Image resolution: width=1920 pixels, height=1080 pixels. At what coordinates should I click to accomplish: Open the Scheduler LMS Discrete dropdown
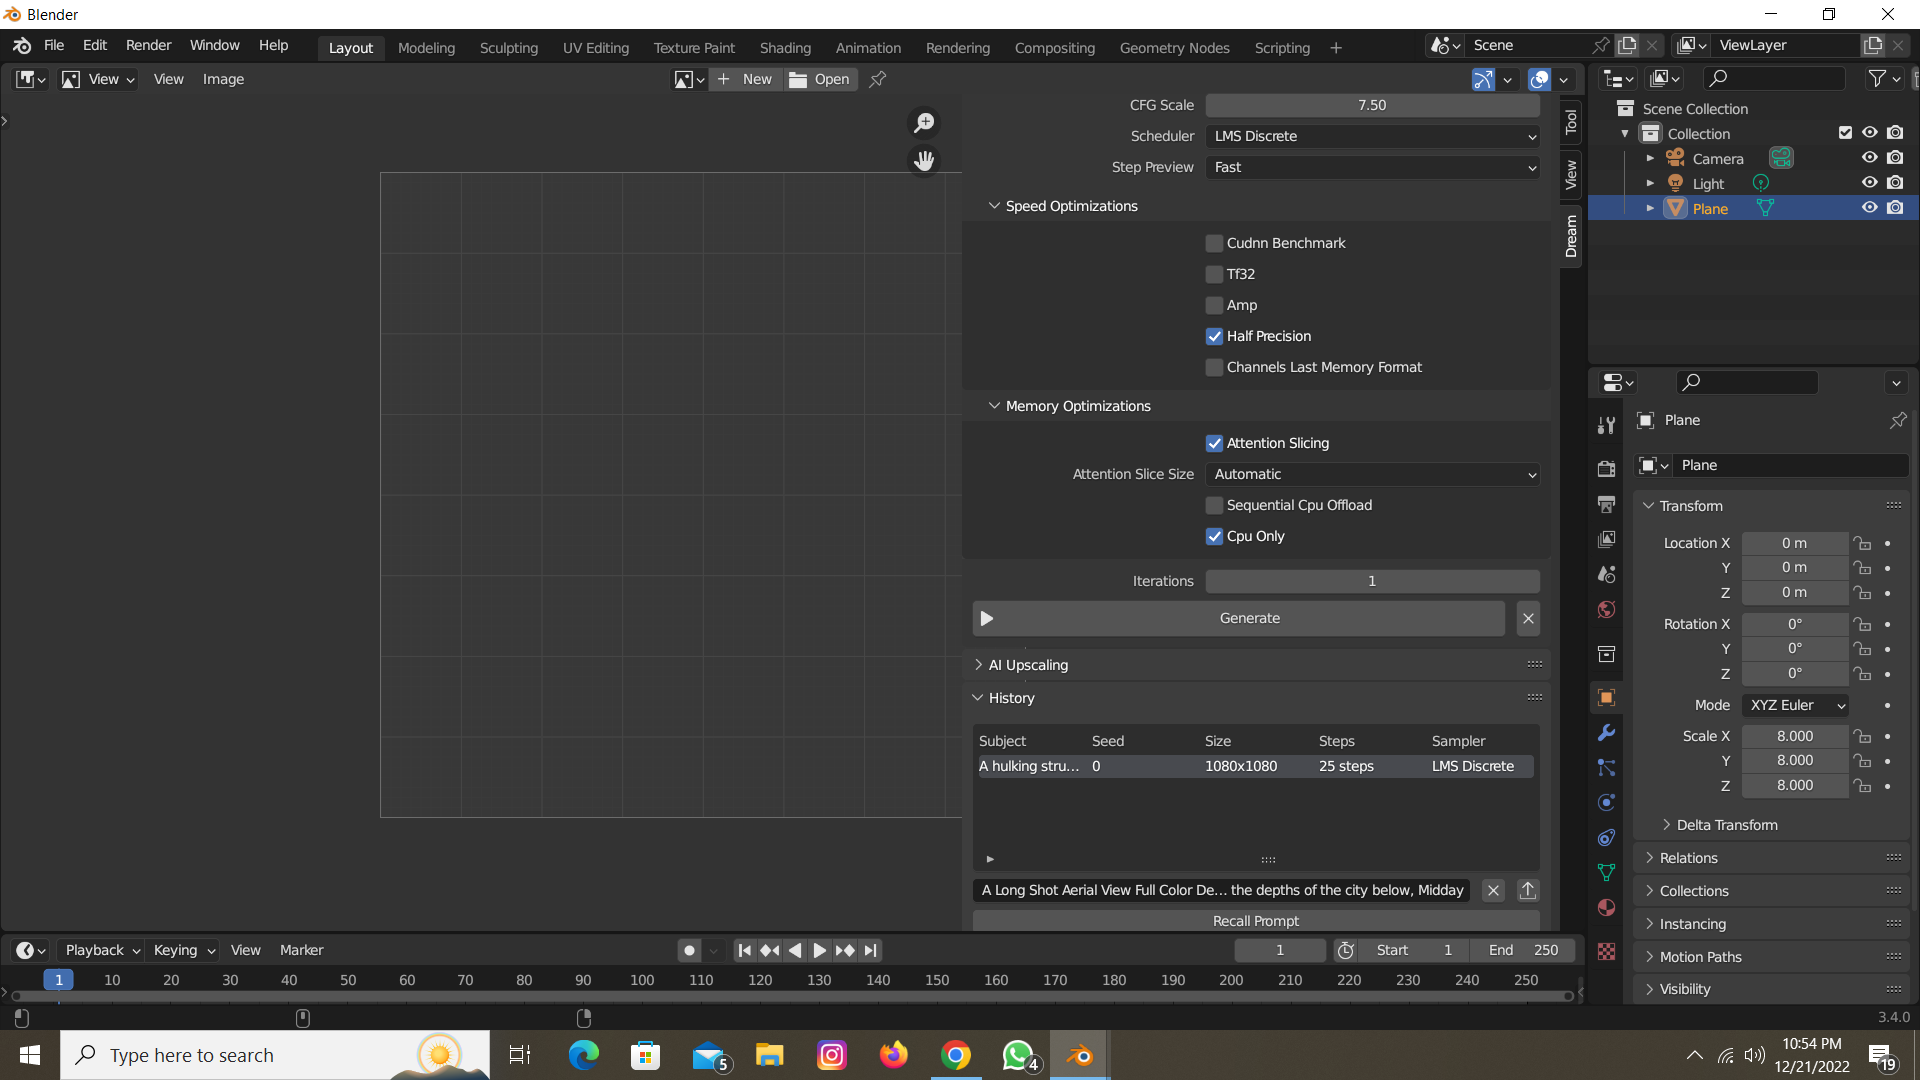pos(1372,136)
